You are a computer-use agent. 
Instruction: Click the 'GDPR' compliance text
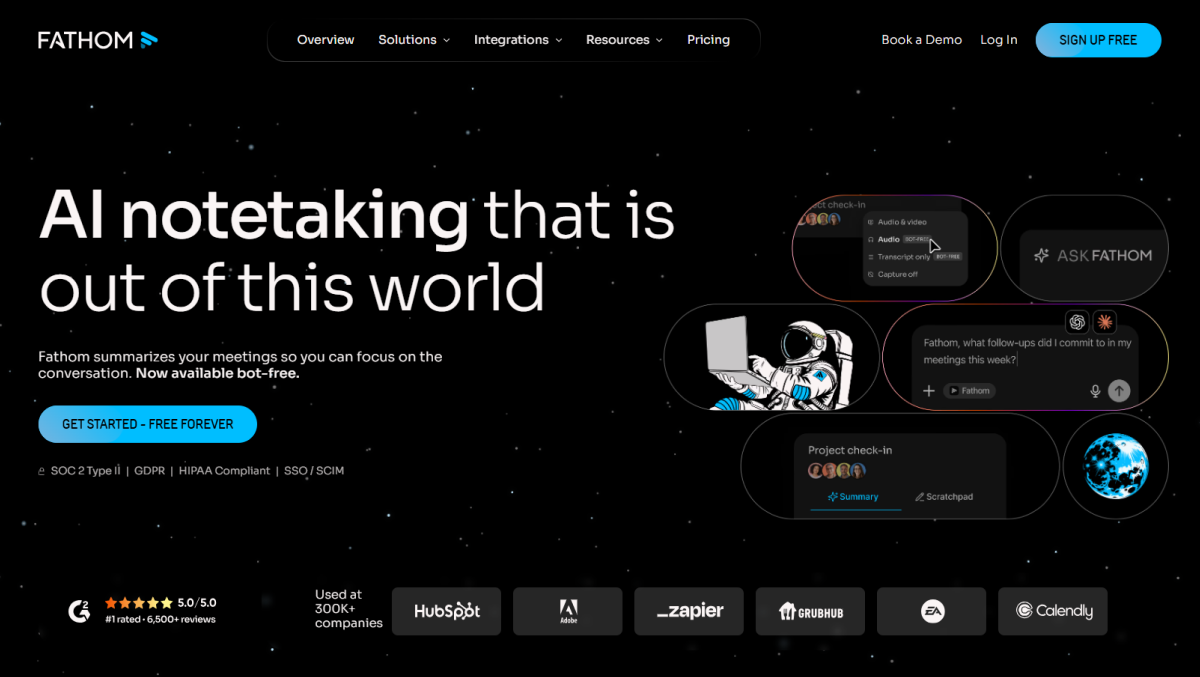(150, 471)
